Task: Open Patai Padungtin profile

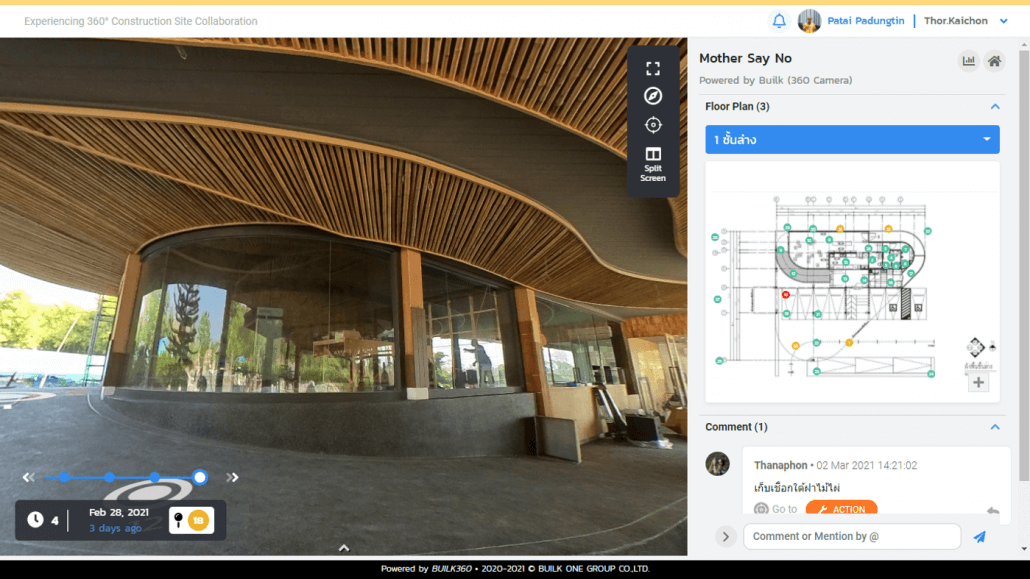Action: [x=865, y=21]
